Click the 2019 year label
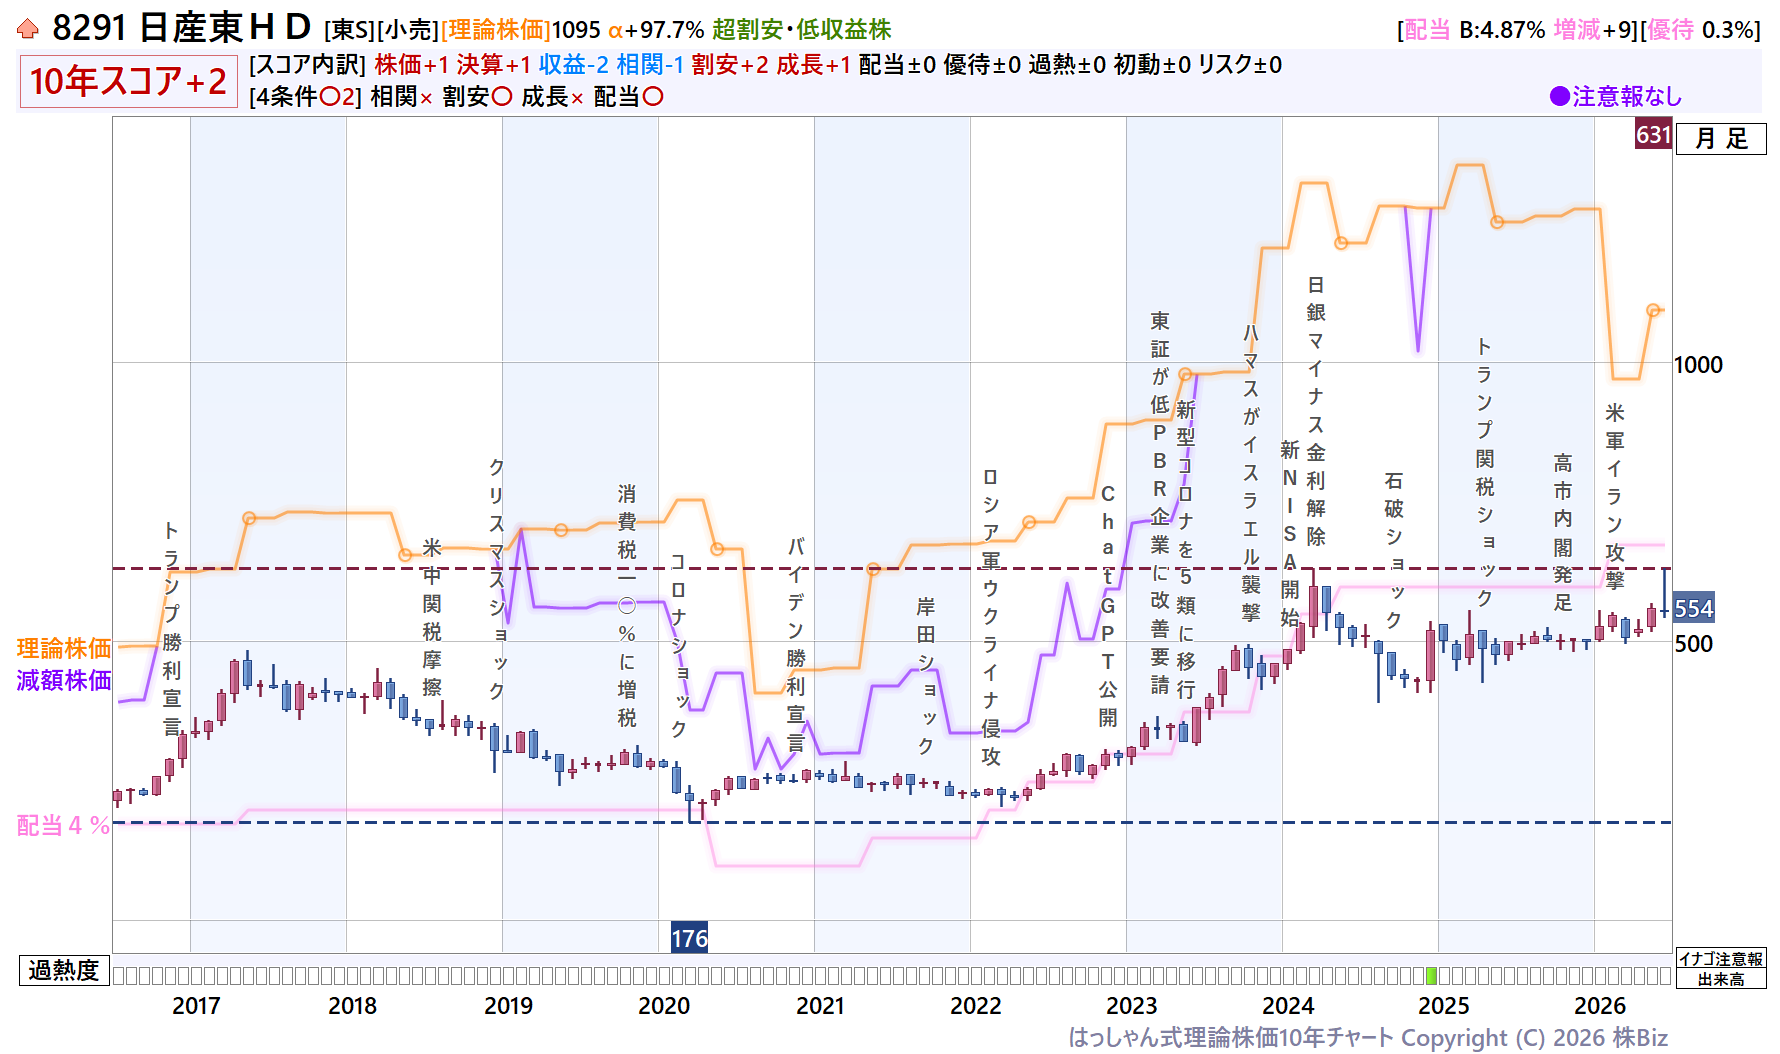1780x1054 pixels. (508, 1006)
